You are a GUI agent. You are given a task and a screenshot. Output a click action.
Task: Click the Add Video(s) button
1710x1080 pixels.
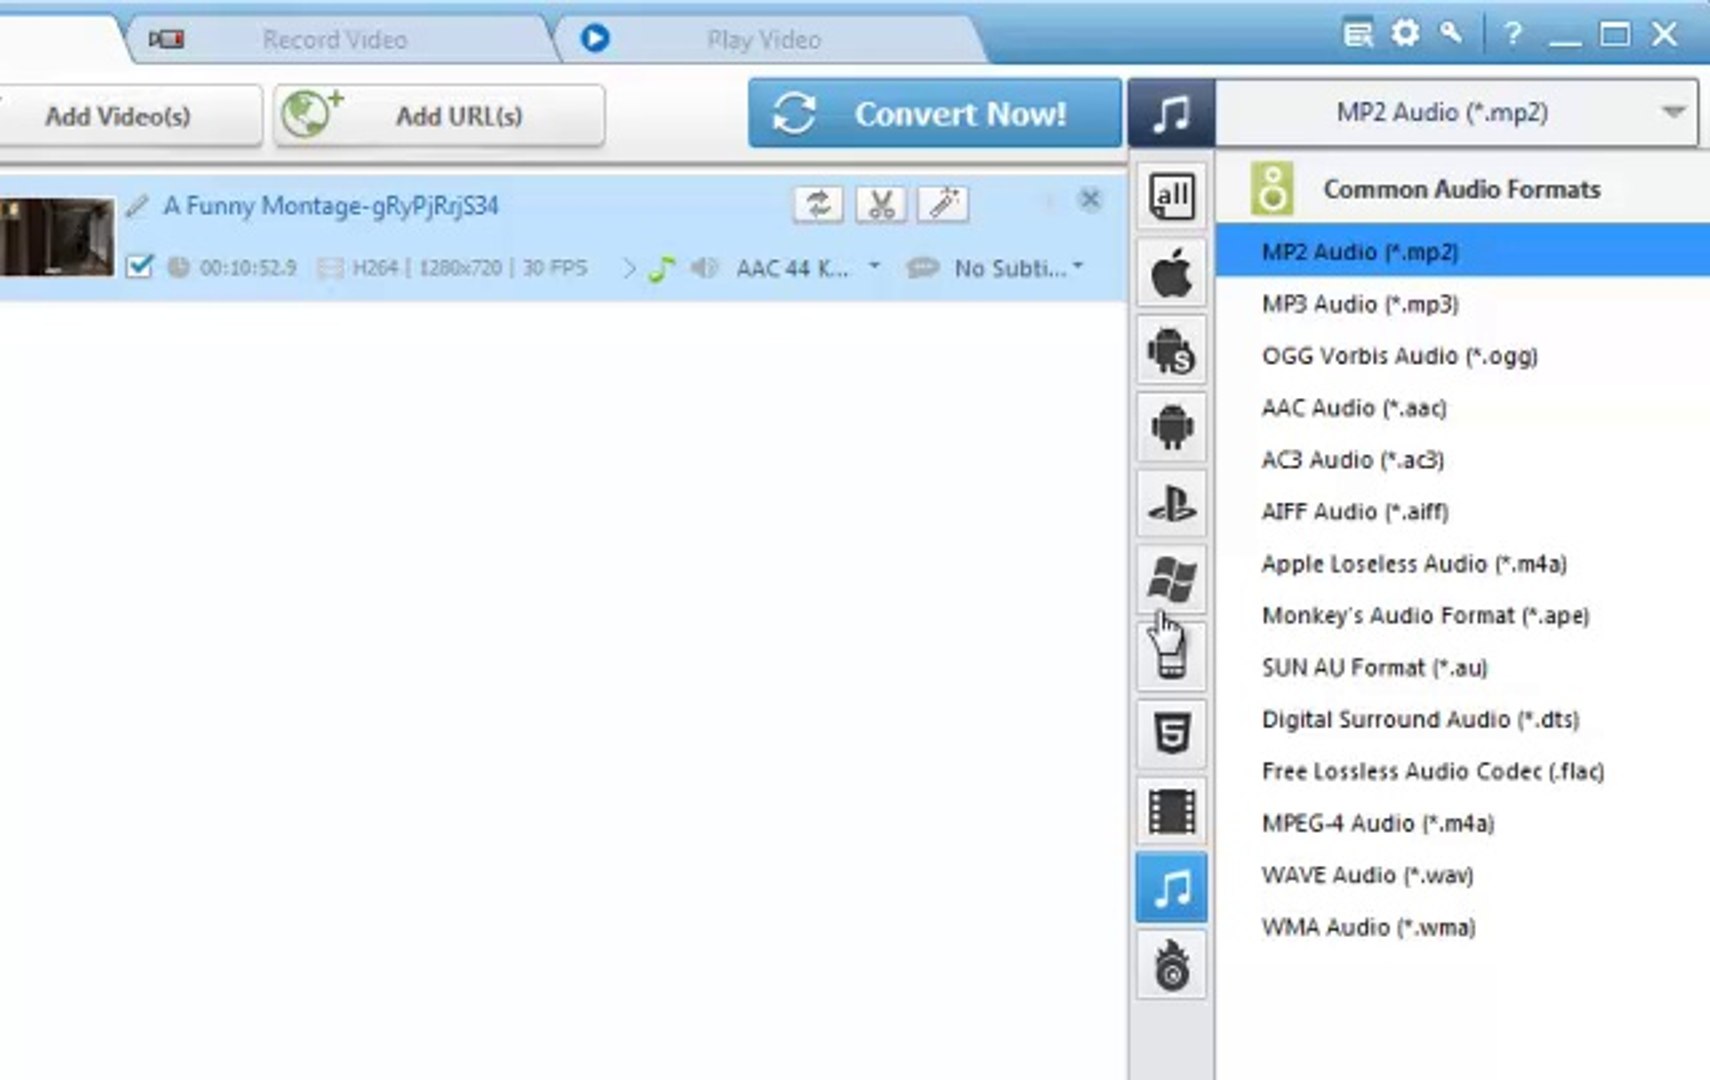click(128, 116)
